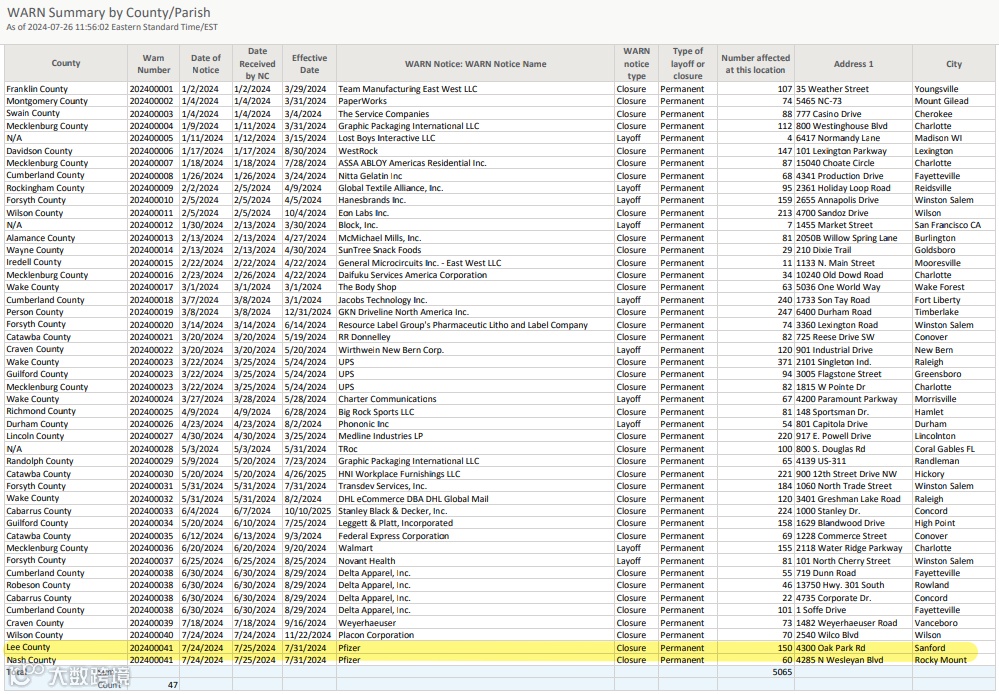999x694 pixels.
Task: Click the WARN Summary by County/Parish title
Action: pos(108,12)
